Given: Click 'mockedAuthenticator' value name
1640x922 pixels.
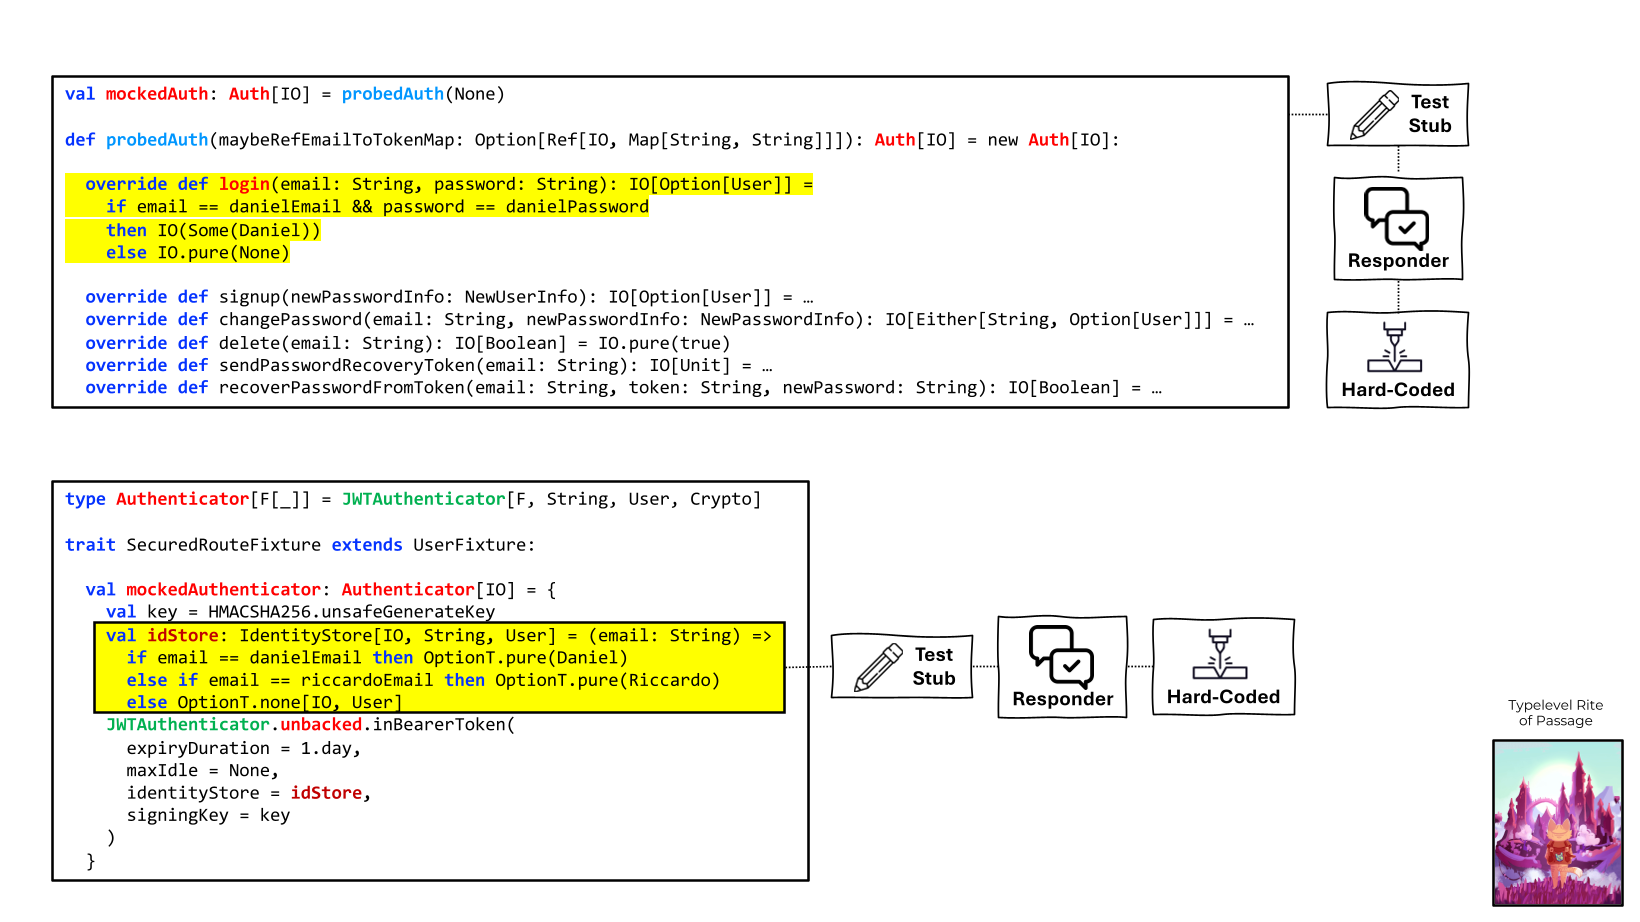Looking at the screenshot, I should (223, 590).
